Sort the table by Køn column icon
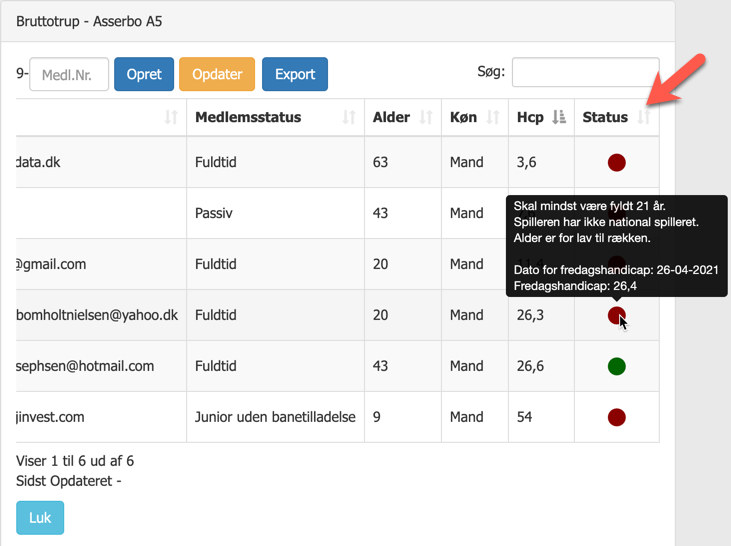Screen dimensions: 731x546 (x=493, y=118)
